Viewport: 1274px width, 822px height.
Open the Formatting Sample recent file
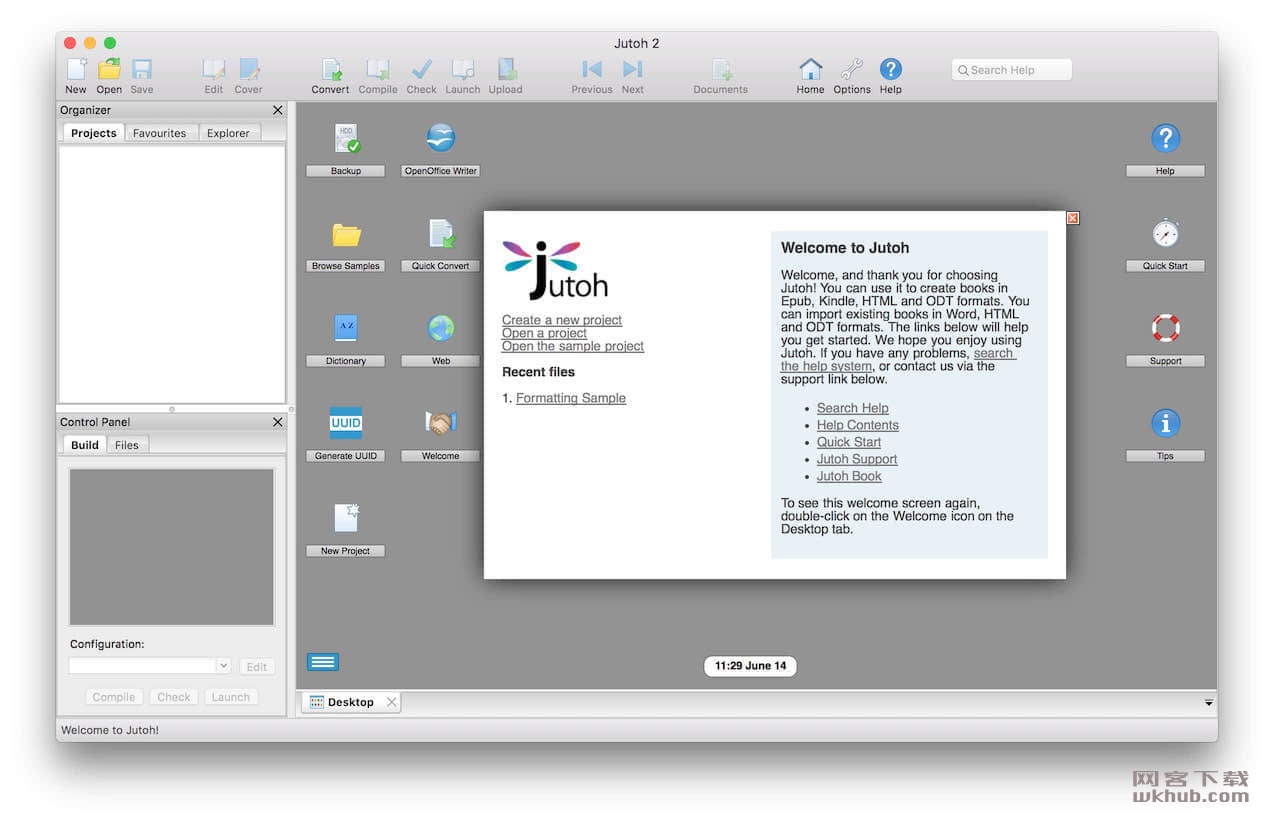571,398
